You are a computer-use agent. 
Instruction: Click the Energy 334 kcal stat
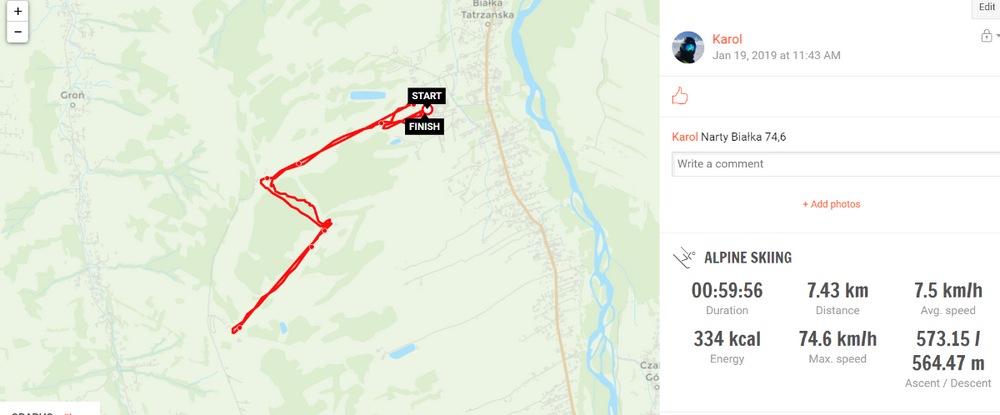[x=727, y=346]
